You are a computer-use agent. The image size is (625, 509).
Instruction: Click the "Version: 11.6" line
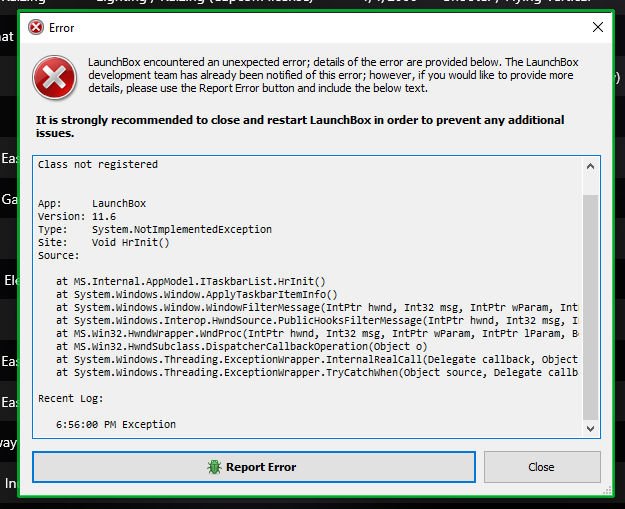click(x=77, y=216)
